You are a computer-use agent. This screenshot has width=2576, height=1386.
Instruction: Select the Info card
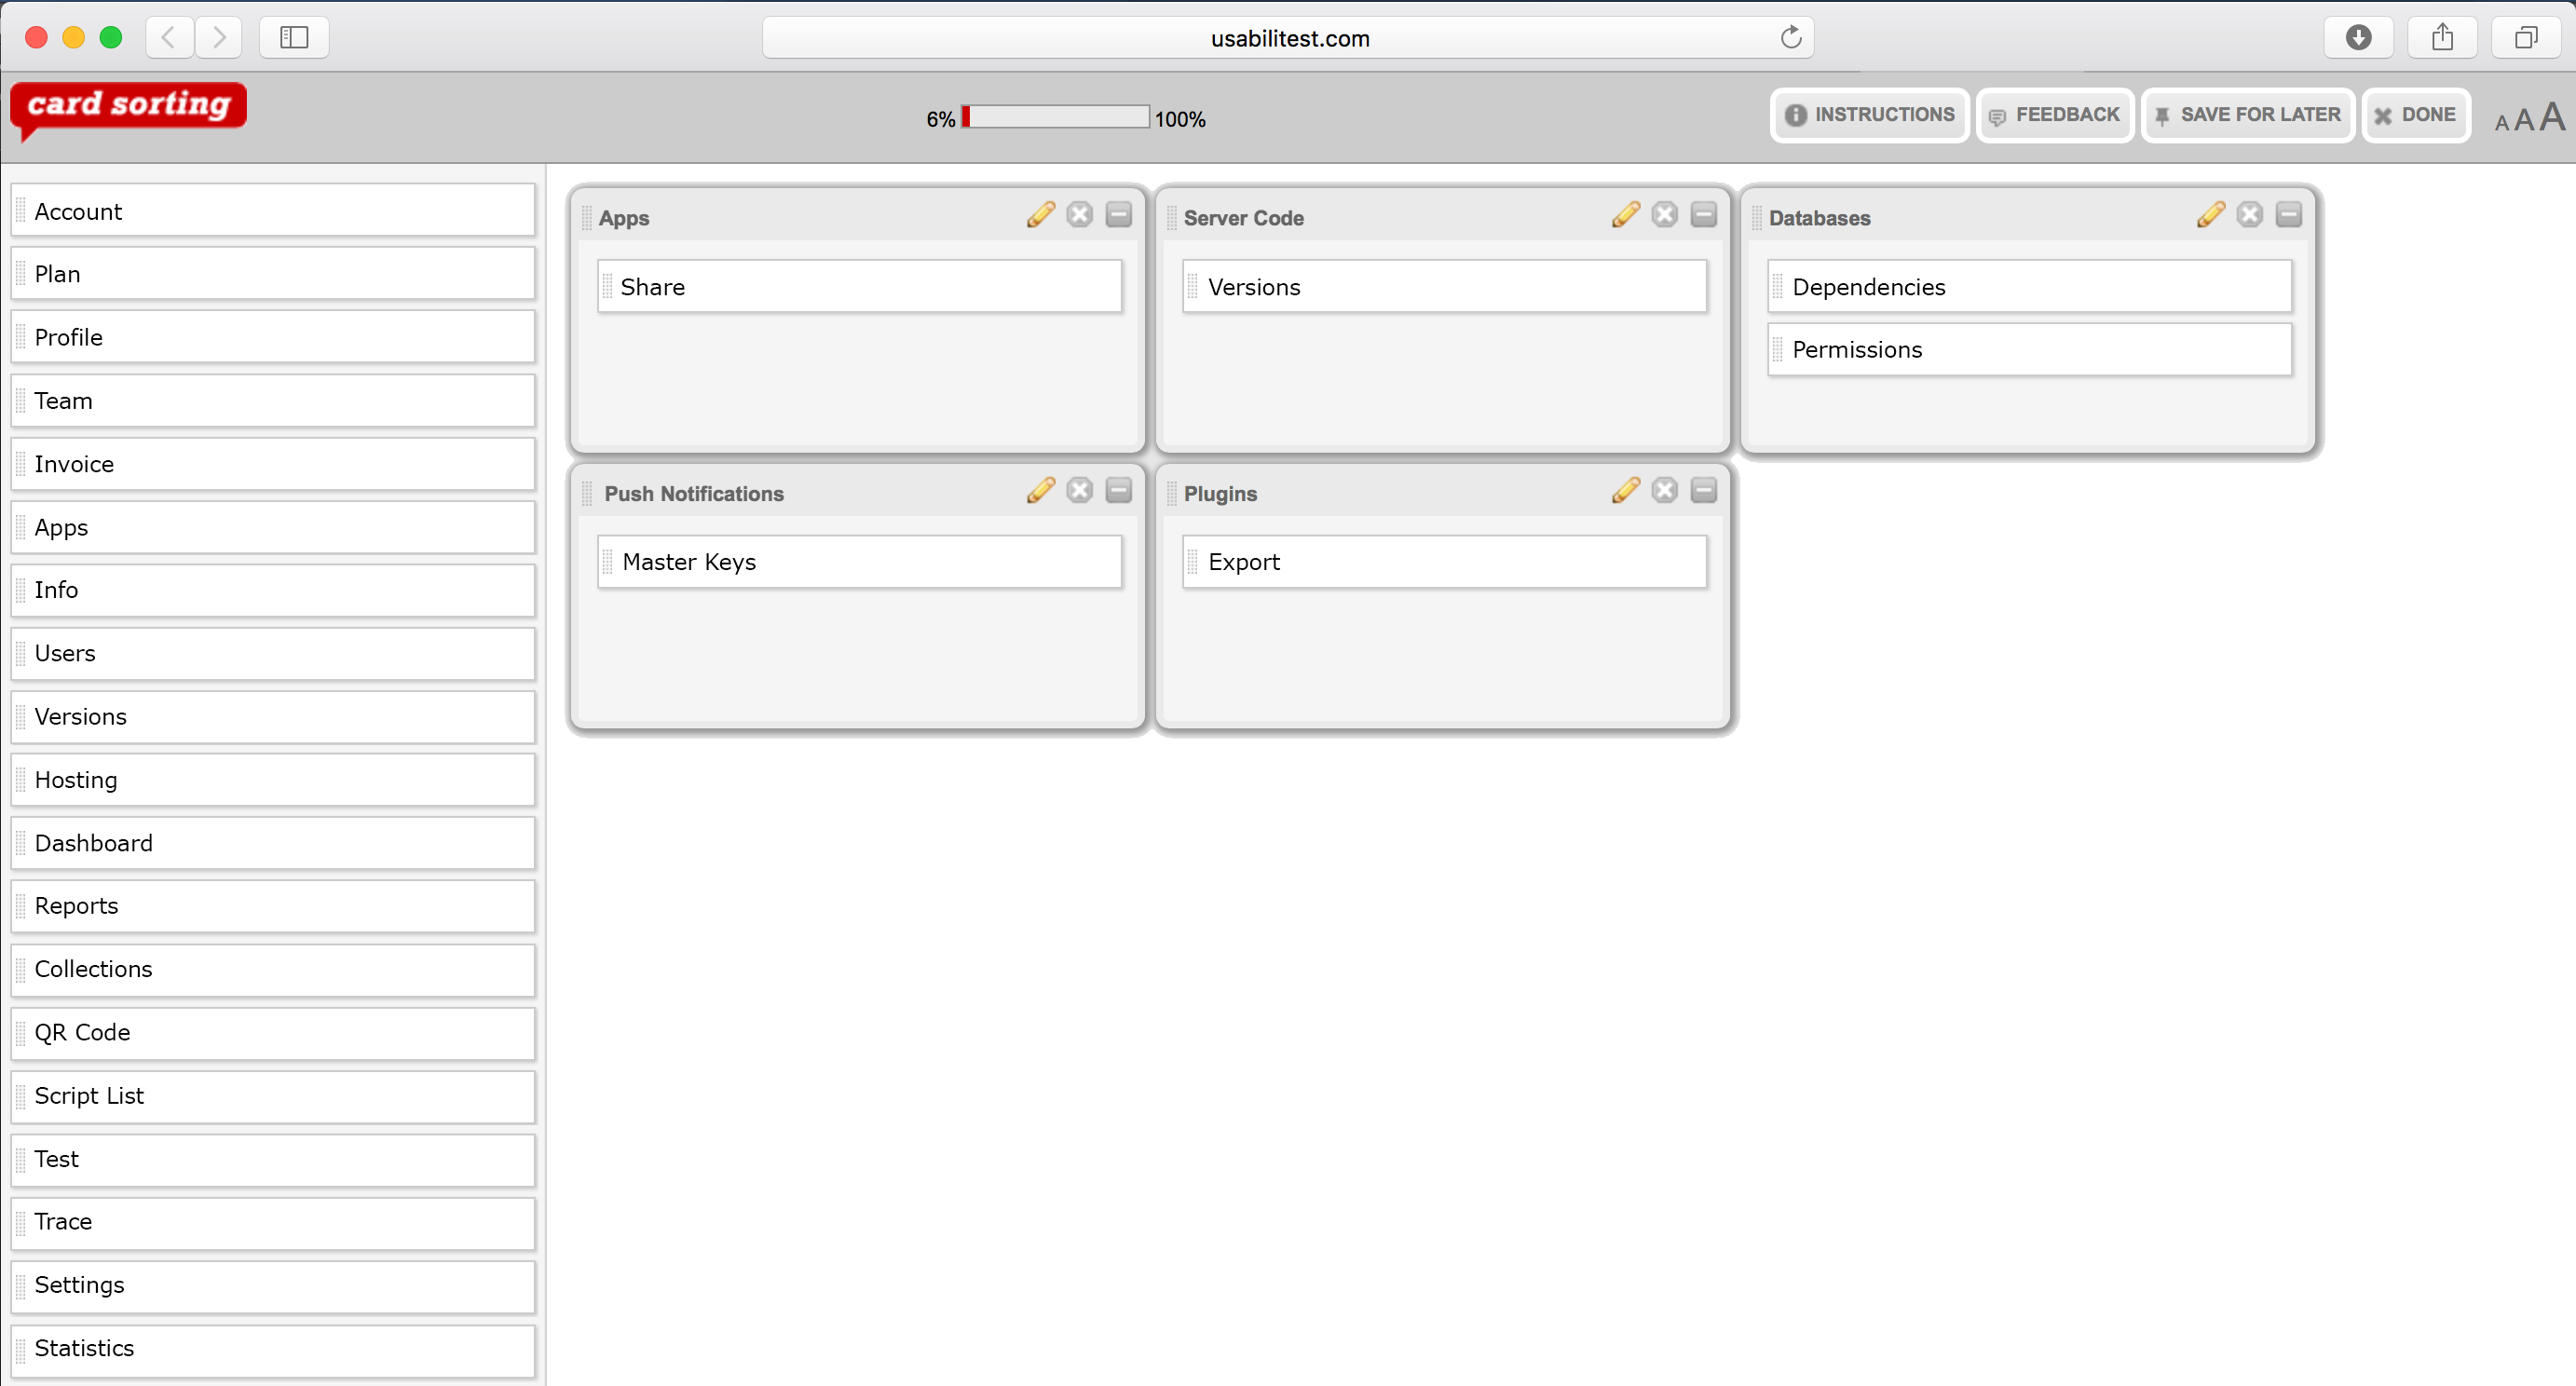(273, 590)
